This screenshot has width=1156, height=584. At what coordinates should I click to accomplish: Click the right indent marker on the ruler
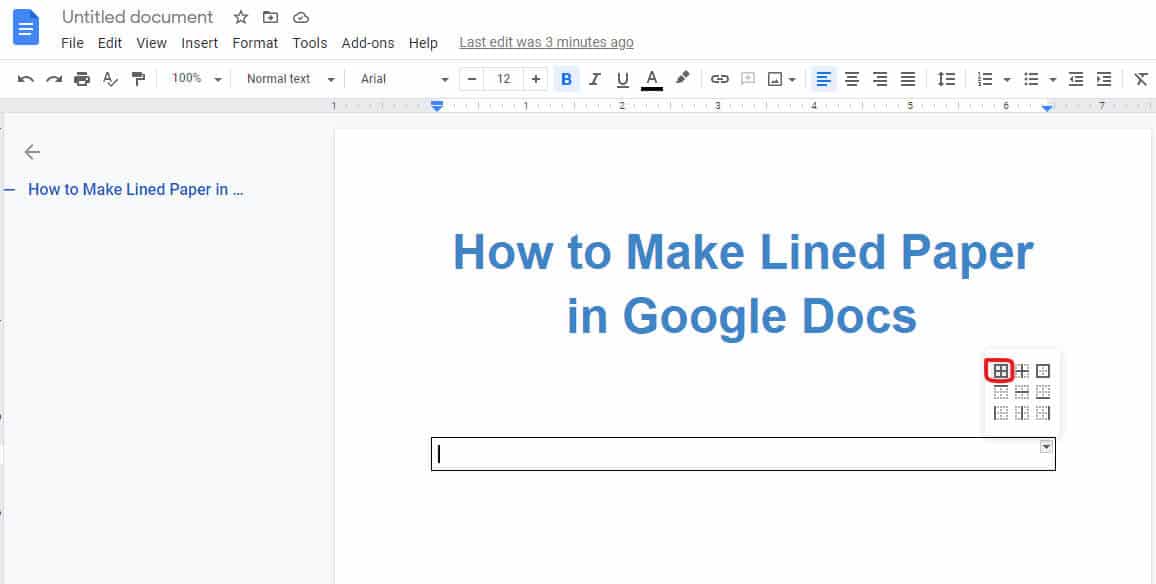coord(1047,108)
